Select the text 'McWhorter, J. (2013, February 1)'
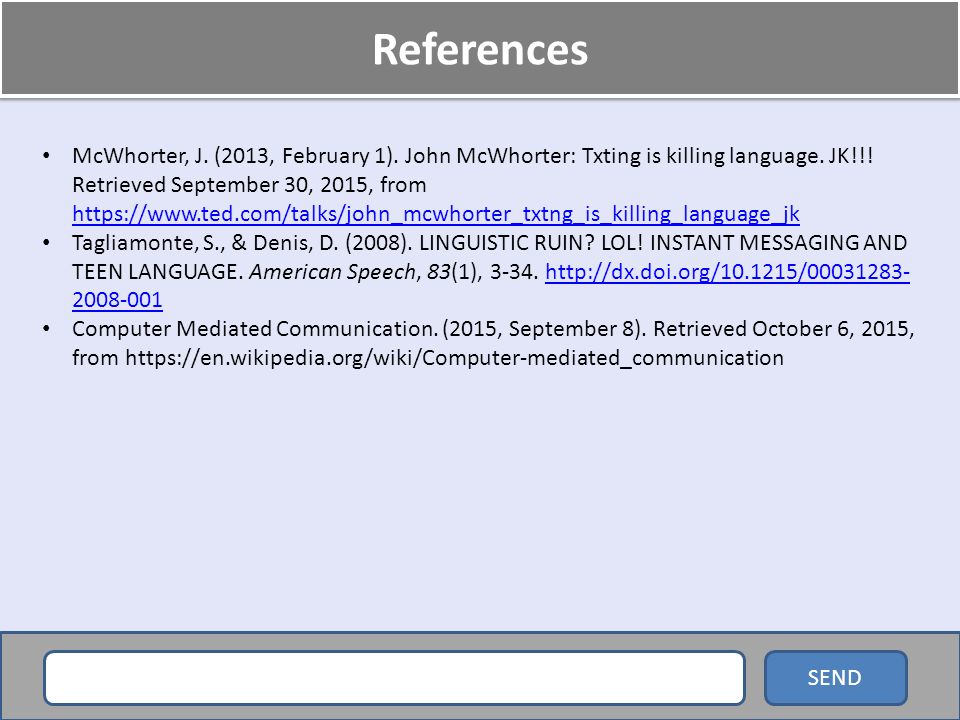Viewport: 960px width, 720px height. [x=235, y=156]
